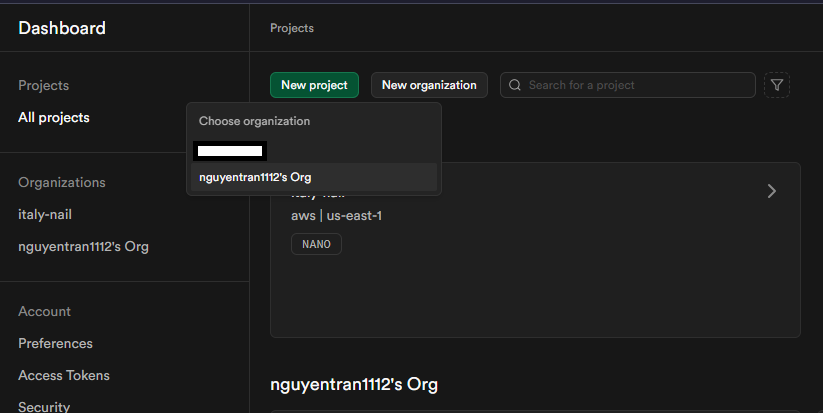Select the first organization in the dropdown list
Viewport: 823px width, 413px height.
tap(230, 151)
